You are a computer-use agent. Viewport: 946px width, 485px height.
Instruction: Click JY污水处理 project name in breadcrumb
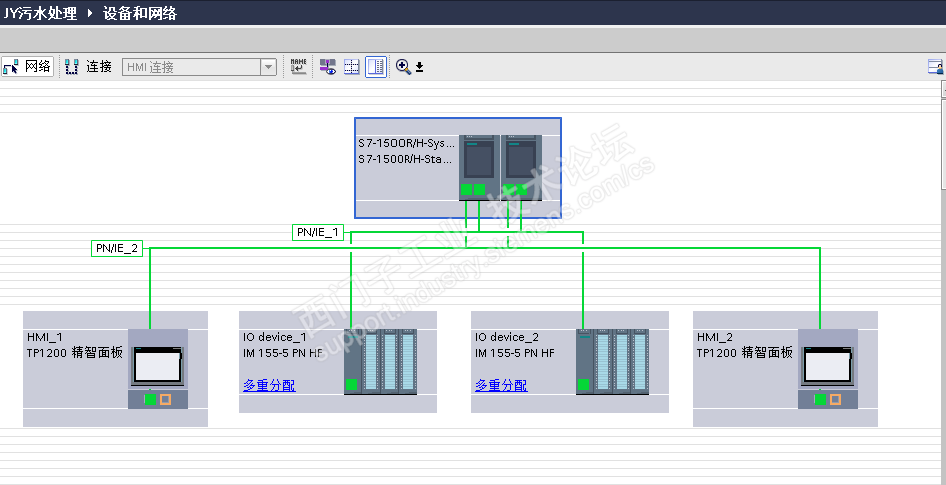(40, 13)
